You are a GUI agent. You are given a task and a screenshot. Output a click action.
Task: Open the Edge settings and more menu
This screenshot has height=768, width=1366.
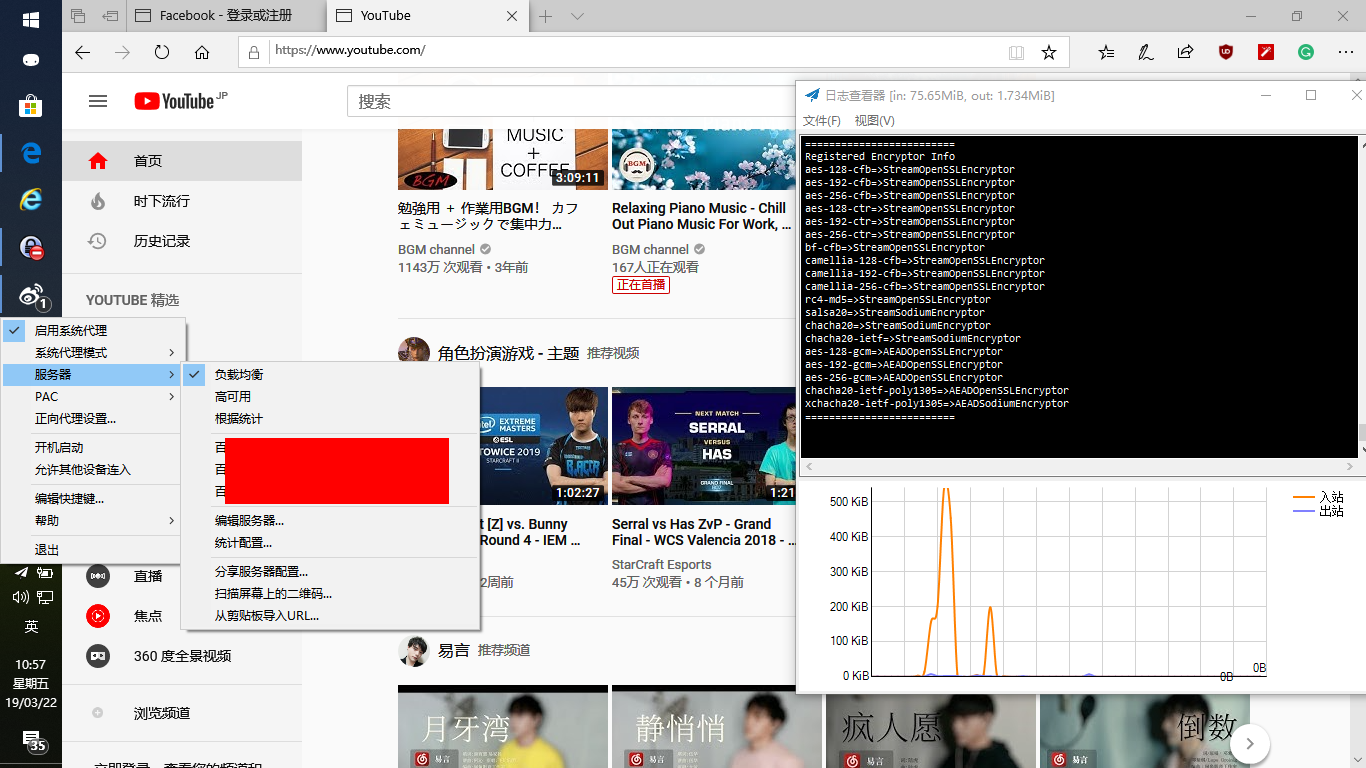(x=1345, y=52)
